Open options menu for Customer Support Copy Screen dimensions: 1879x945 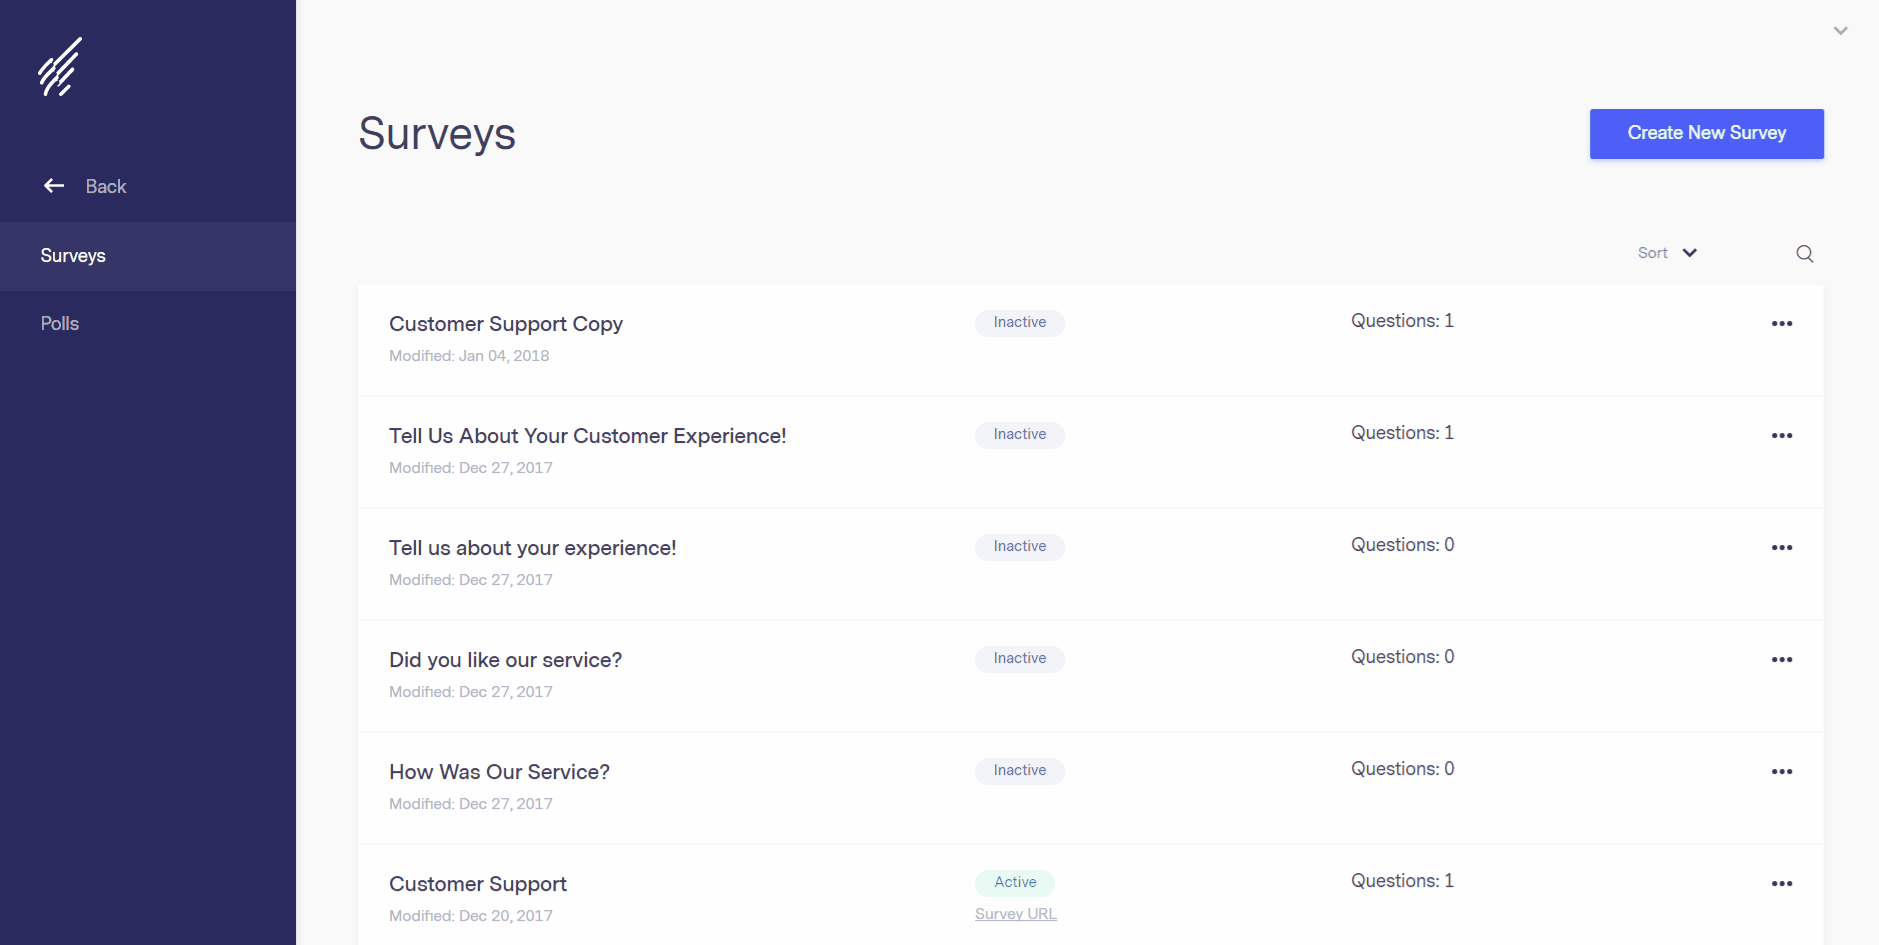coord(1782,324)
